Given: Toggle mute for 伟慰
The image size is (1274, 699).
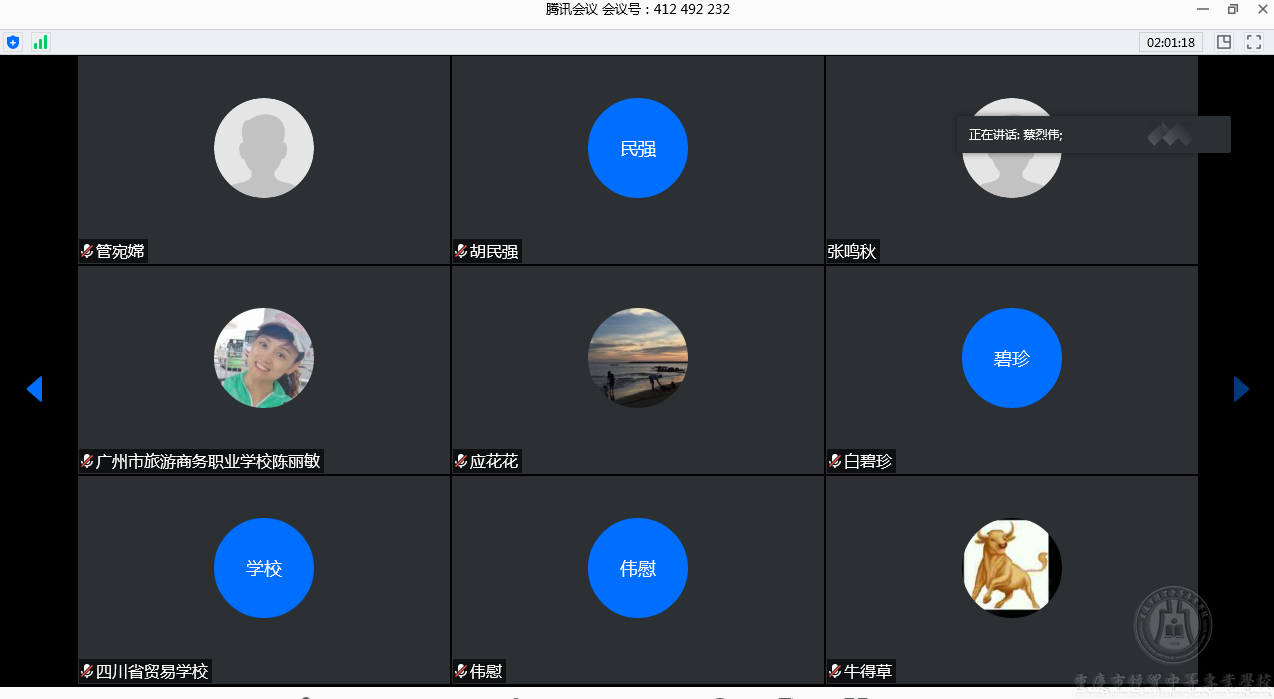Looking at the screenshot, I should click(x=460, y=671).
